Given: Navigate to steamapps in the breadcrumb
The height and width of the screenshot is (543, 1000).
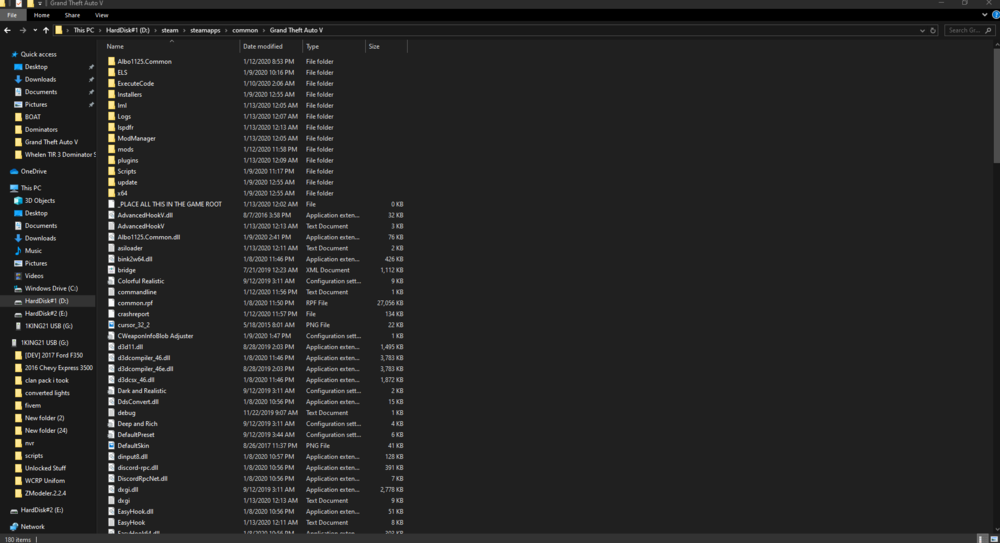Looking at the screenshot, I should (205, 30).
